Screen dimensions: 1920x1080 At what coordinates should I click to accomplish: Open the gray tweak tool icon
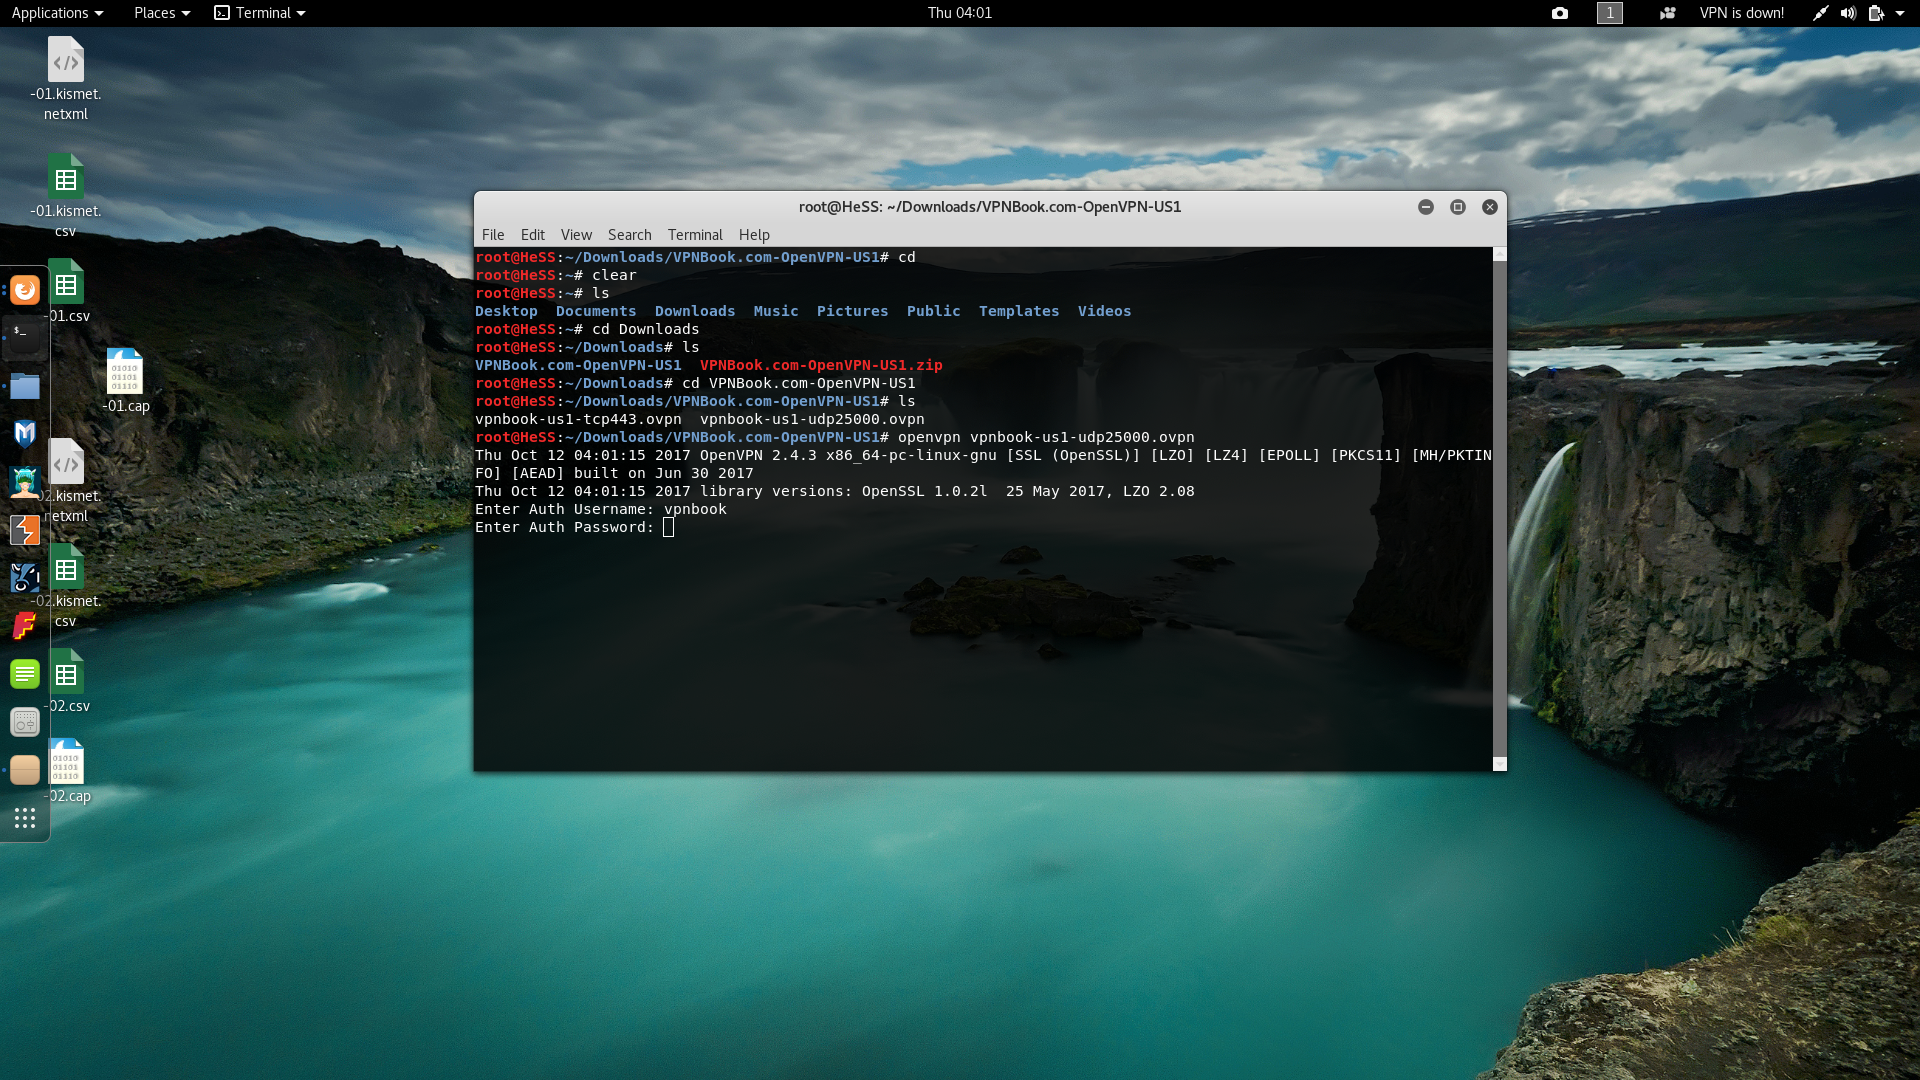coord(25,722)
